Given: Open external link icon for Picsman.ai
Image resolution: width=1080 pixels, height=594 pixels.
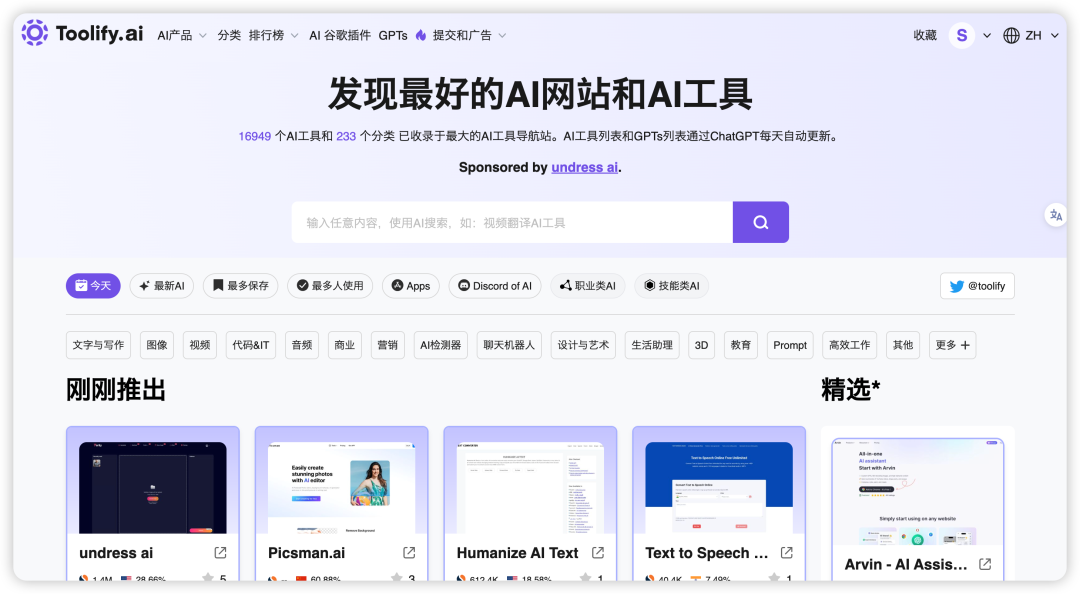Looking at the screenshot, I should point(409,553).
